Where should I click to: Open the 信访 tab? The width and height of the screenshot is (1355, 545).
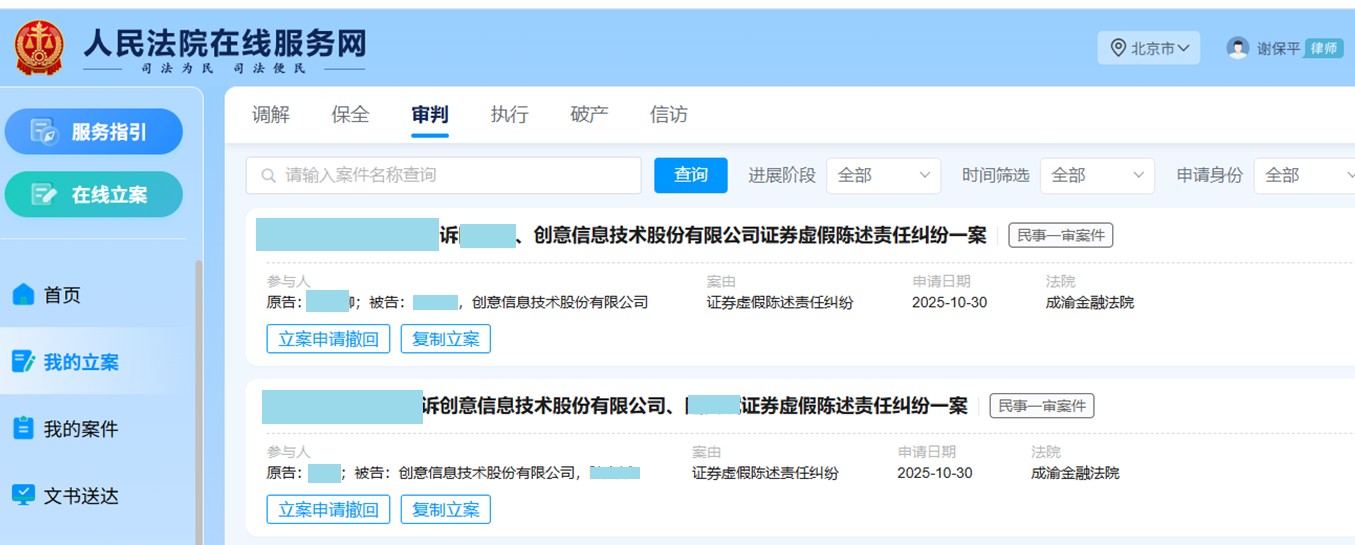pos(668,114)
